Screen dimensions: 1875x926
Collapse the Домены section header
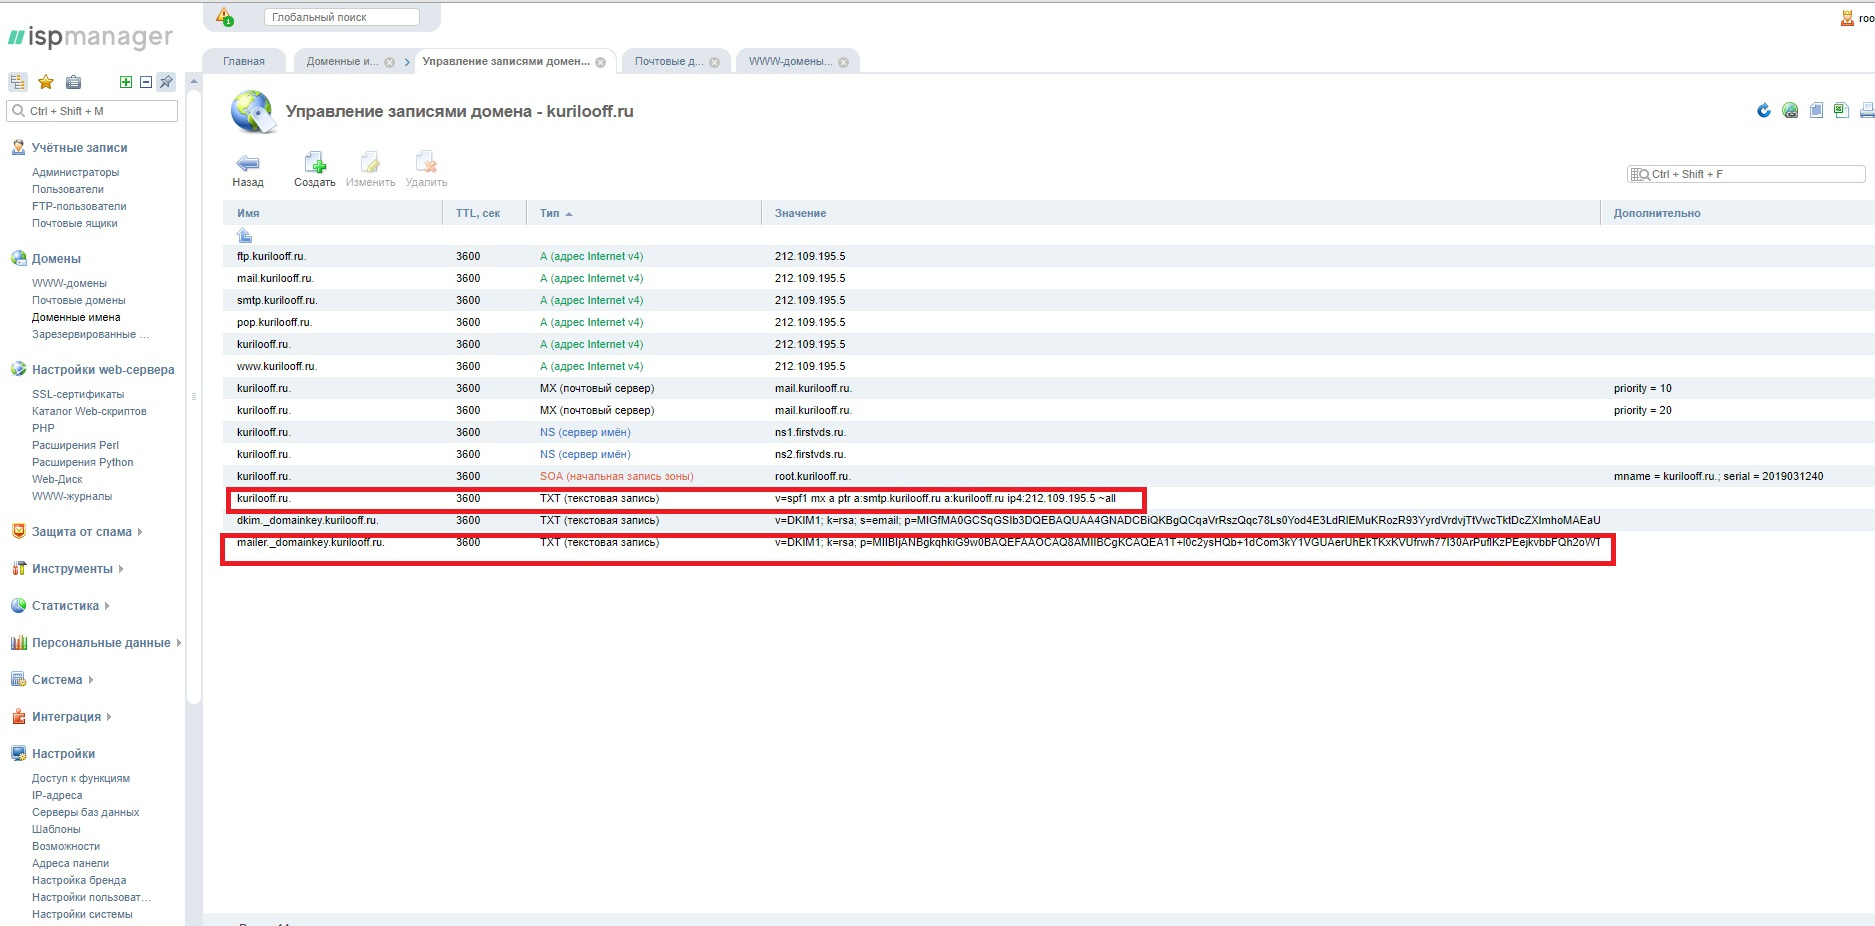(56, 258)
